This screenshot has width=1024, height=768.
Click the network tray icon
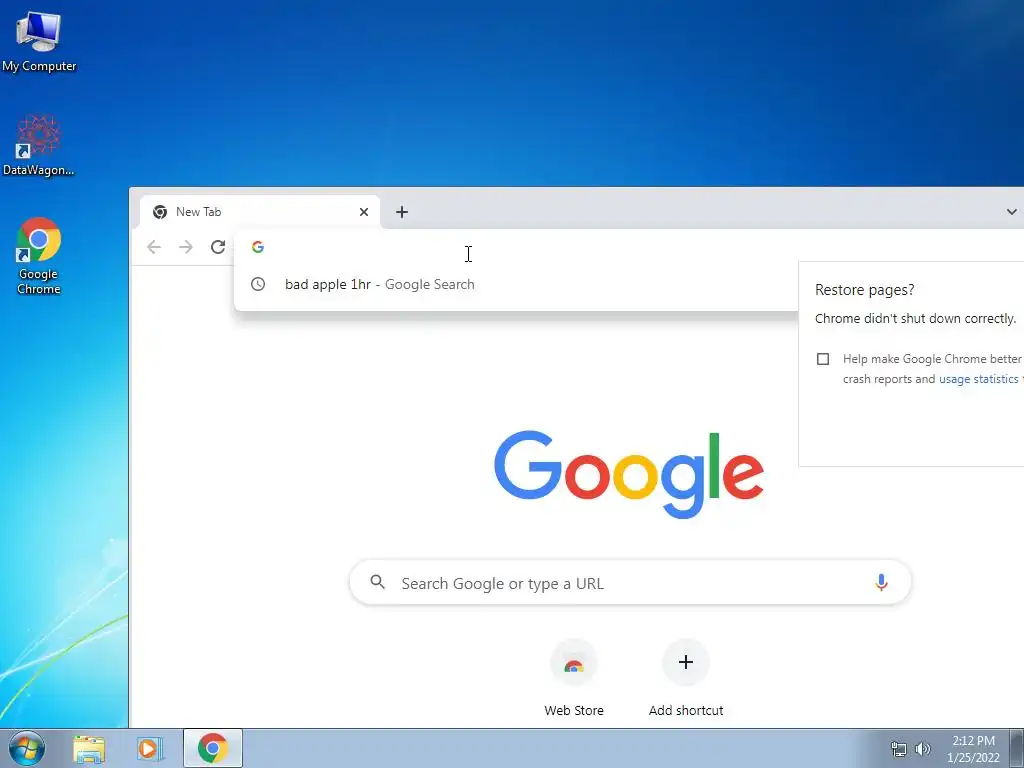tap(899, 749)
